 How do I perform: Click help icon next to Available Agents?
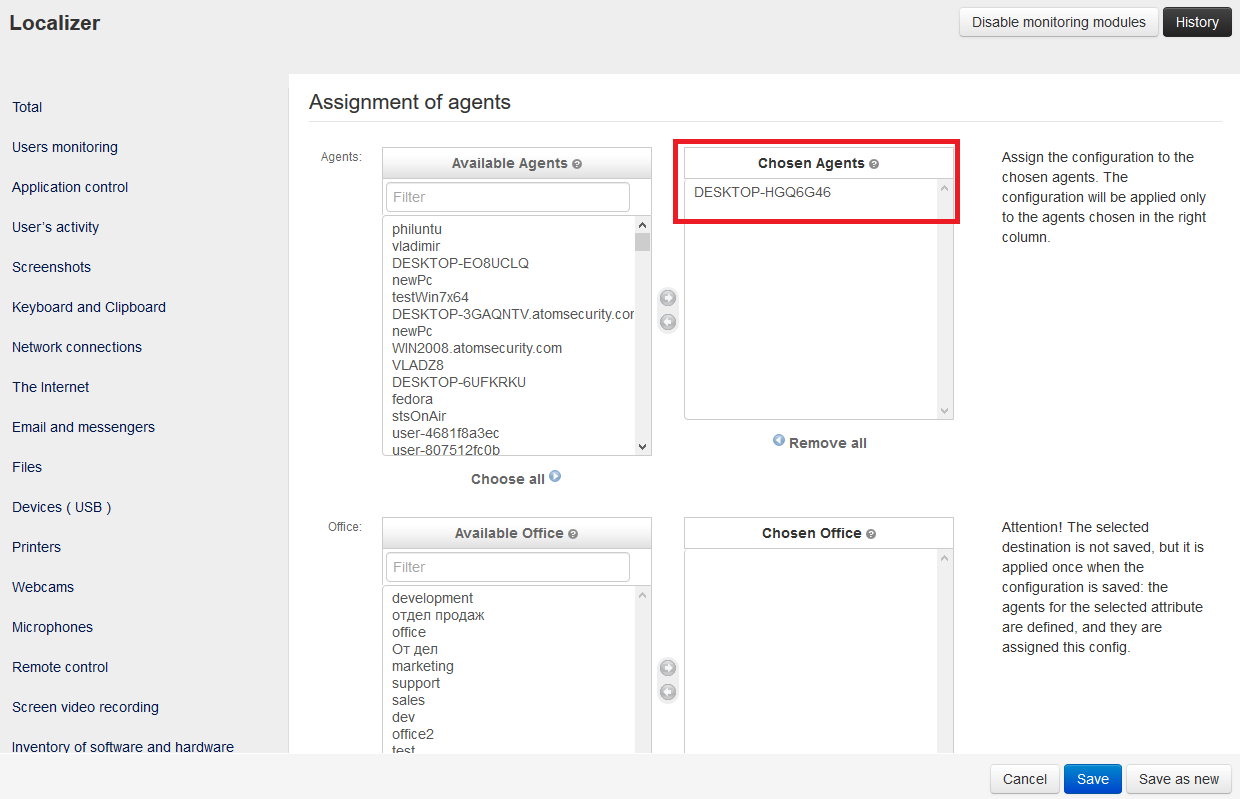pos(577,164)
